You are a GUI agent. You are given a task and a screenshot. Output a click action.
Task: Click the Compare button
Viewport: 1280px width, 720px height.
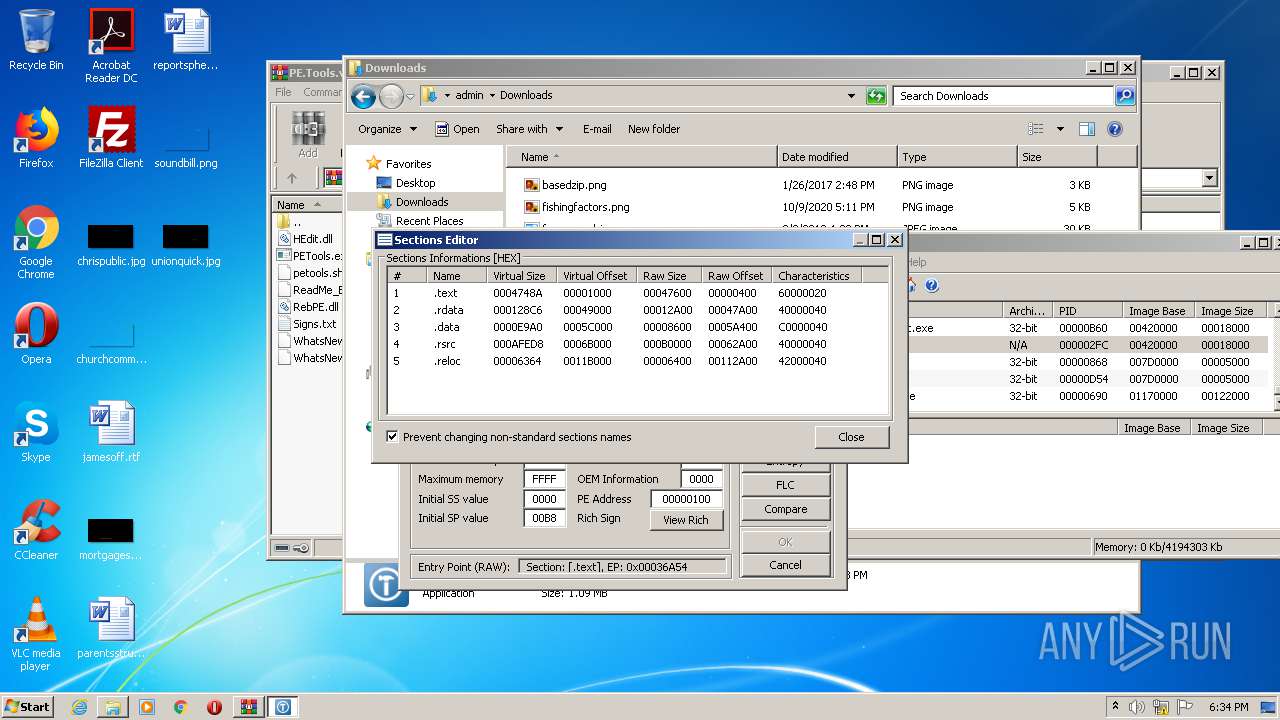786,509
